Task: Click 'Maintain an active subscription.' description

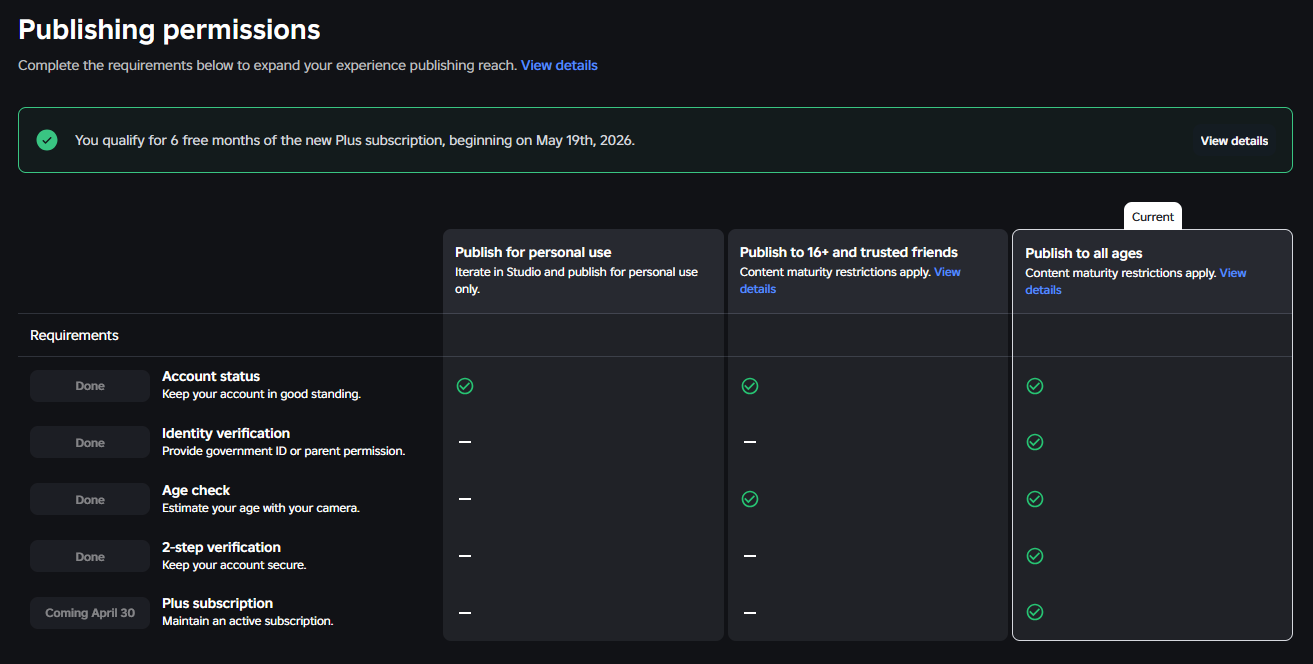Action: 247,621
